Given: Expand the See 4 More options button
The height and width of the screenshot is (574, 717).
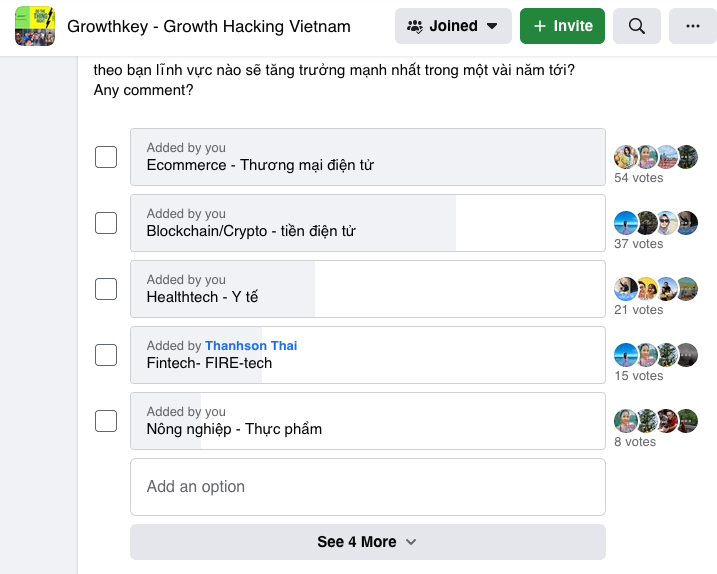Looking at the screenshot, I should click(x=368, y=542).
